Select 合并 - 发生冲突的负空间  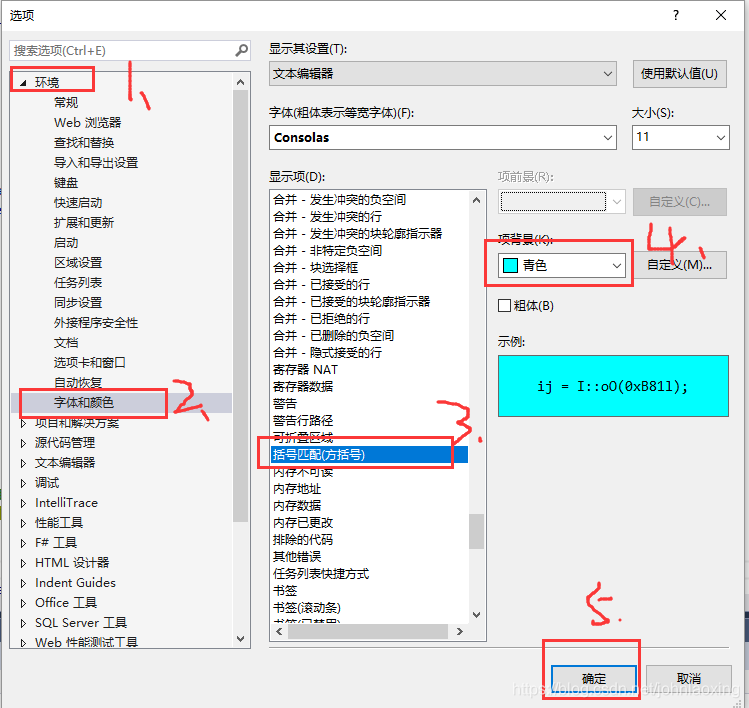(x=340, y=200)
